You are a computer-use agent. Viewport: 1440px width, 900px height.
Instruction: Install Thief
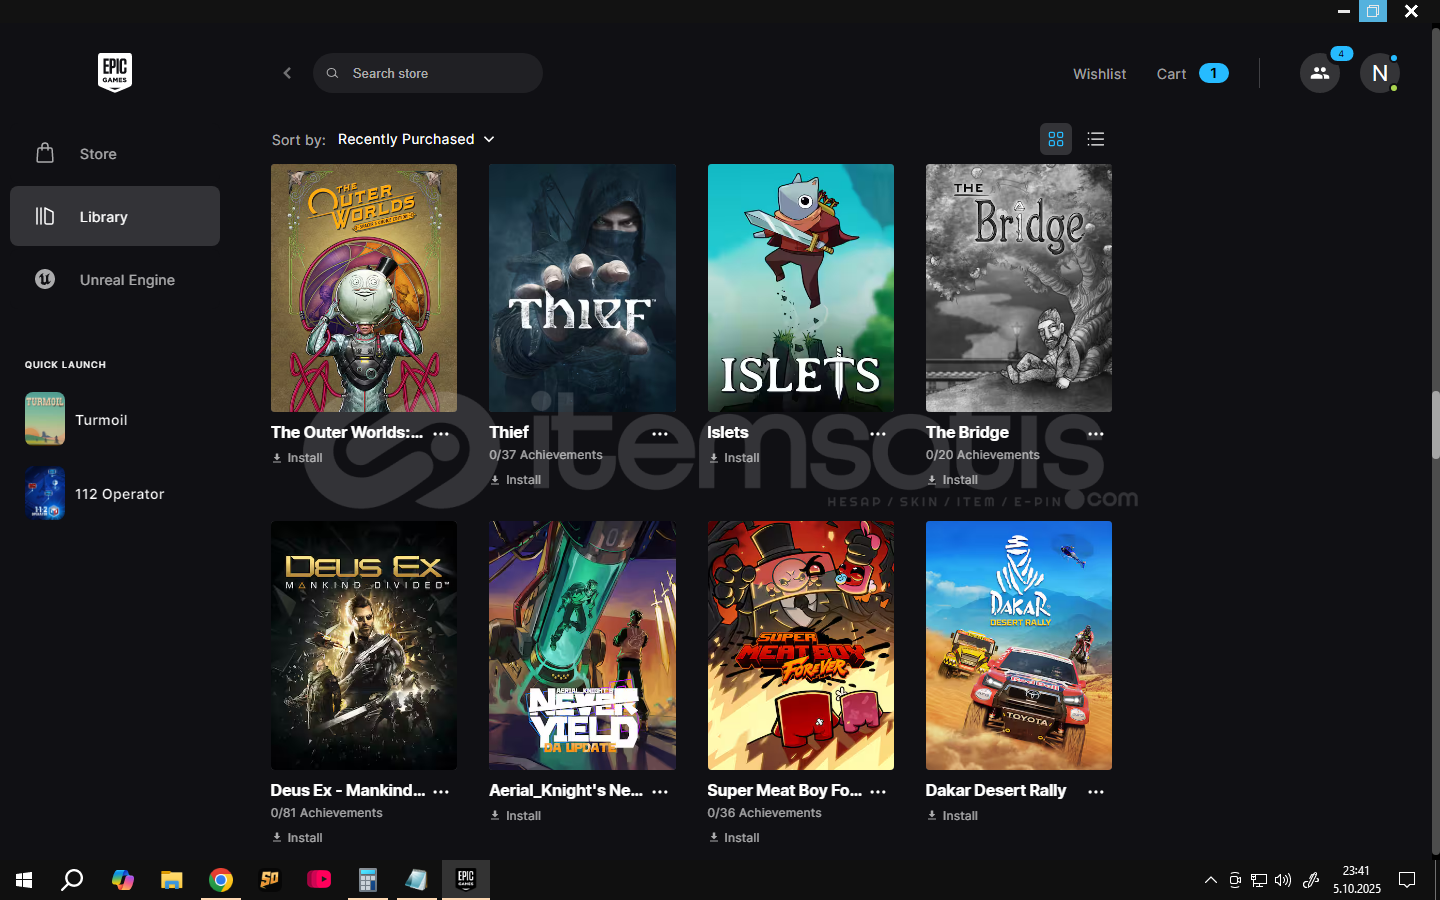pos(515,480)
